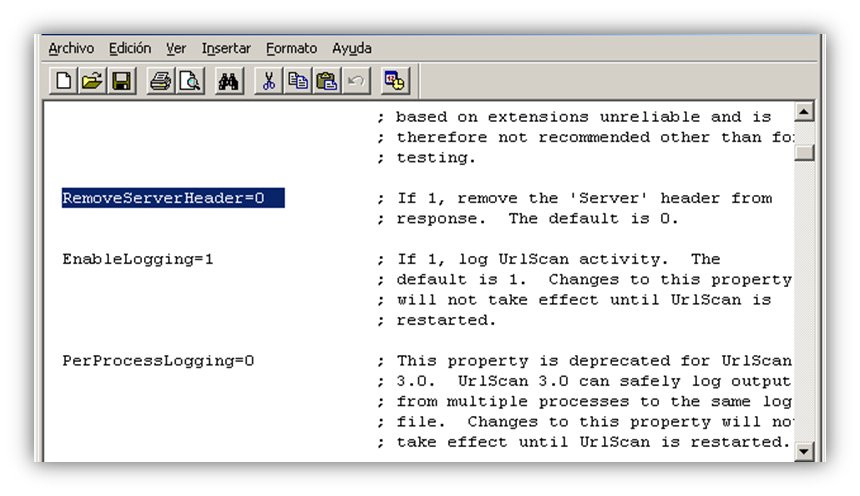Click the comment 'response. The default is 0.'
The height and width of the screenshot is (496, 860).
pos(538,219)
